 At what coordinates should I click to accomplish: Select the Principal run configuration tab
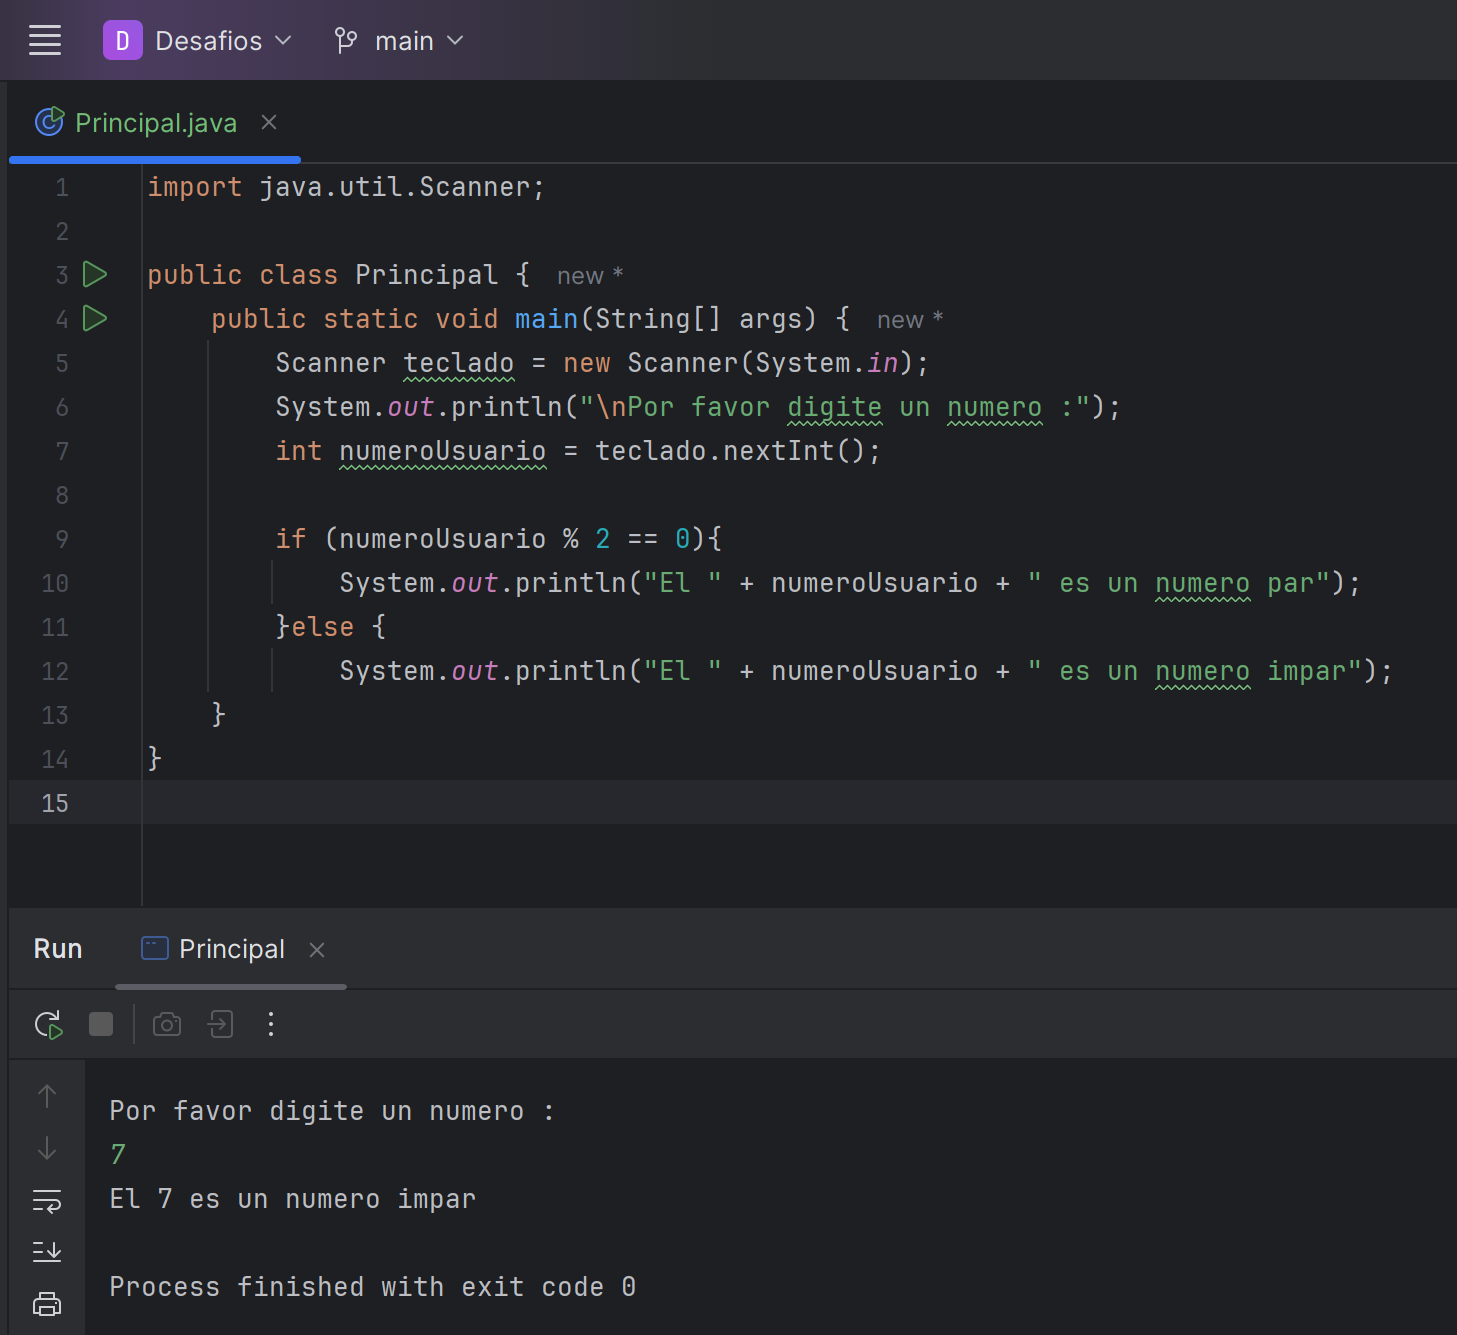232,949
